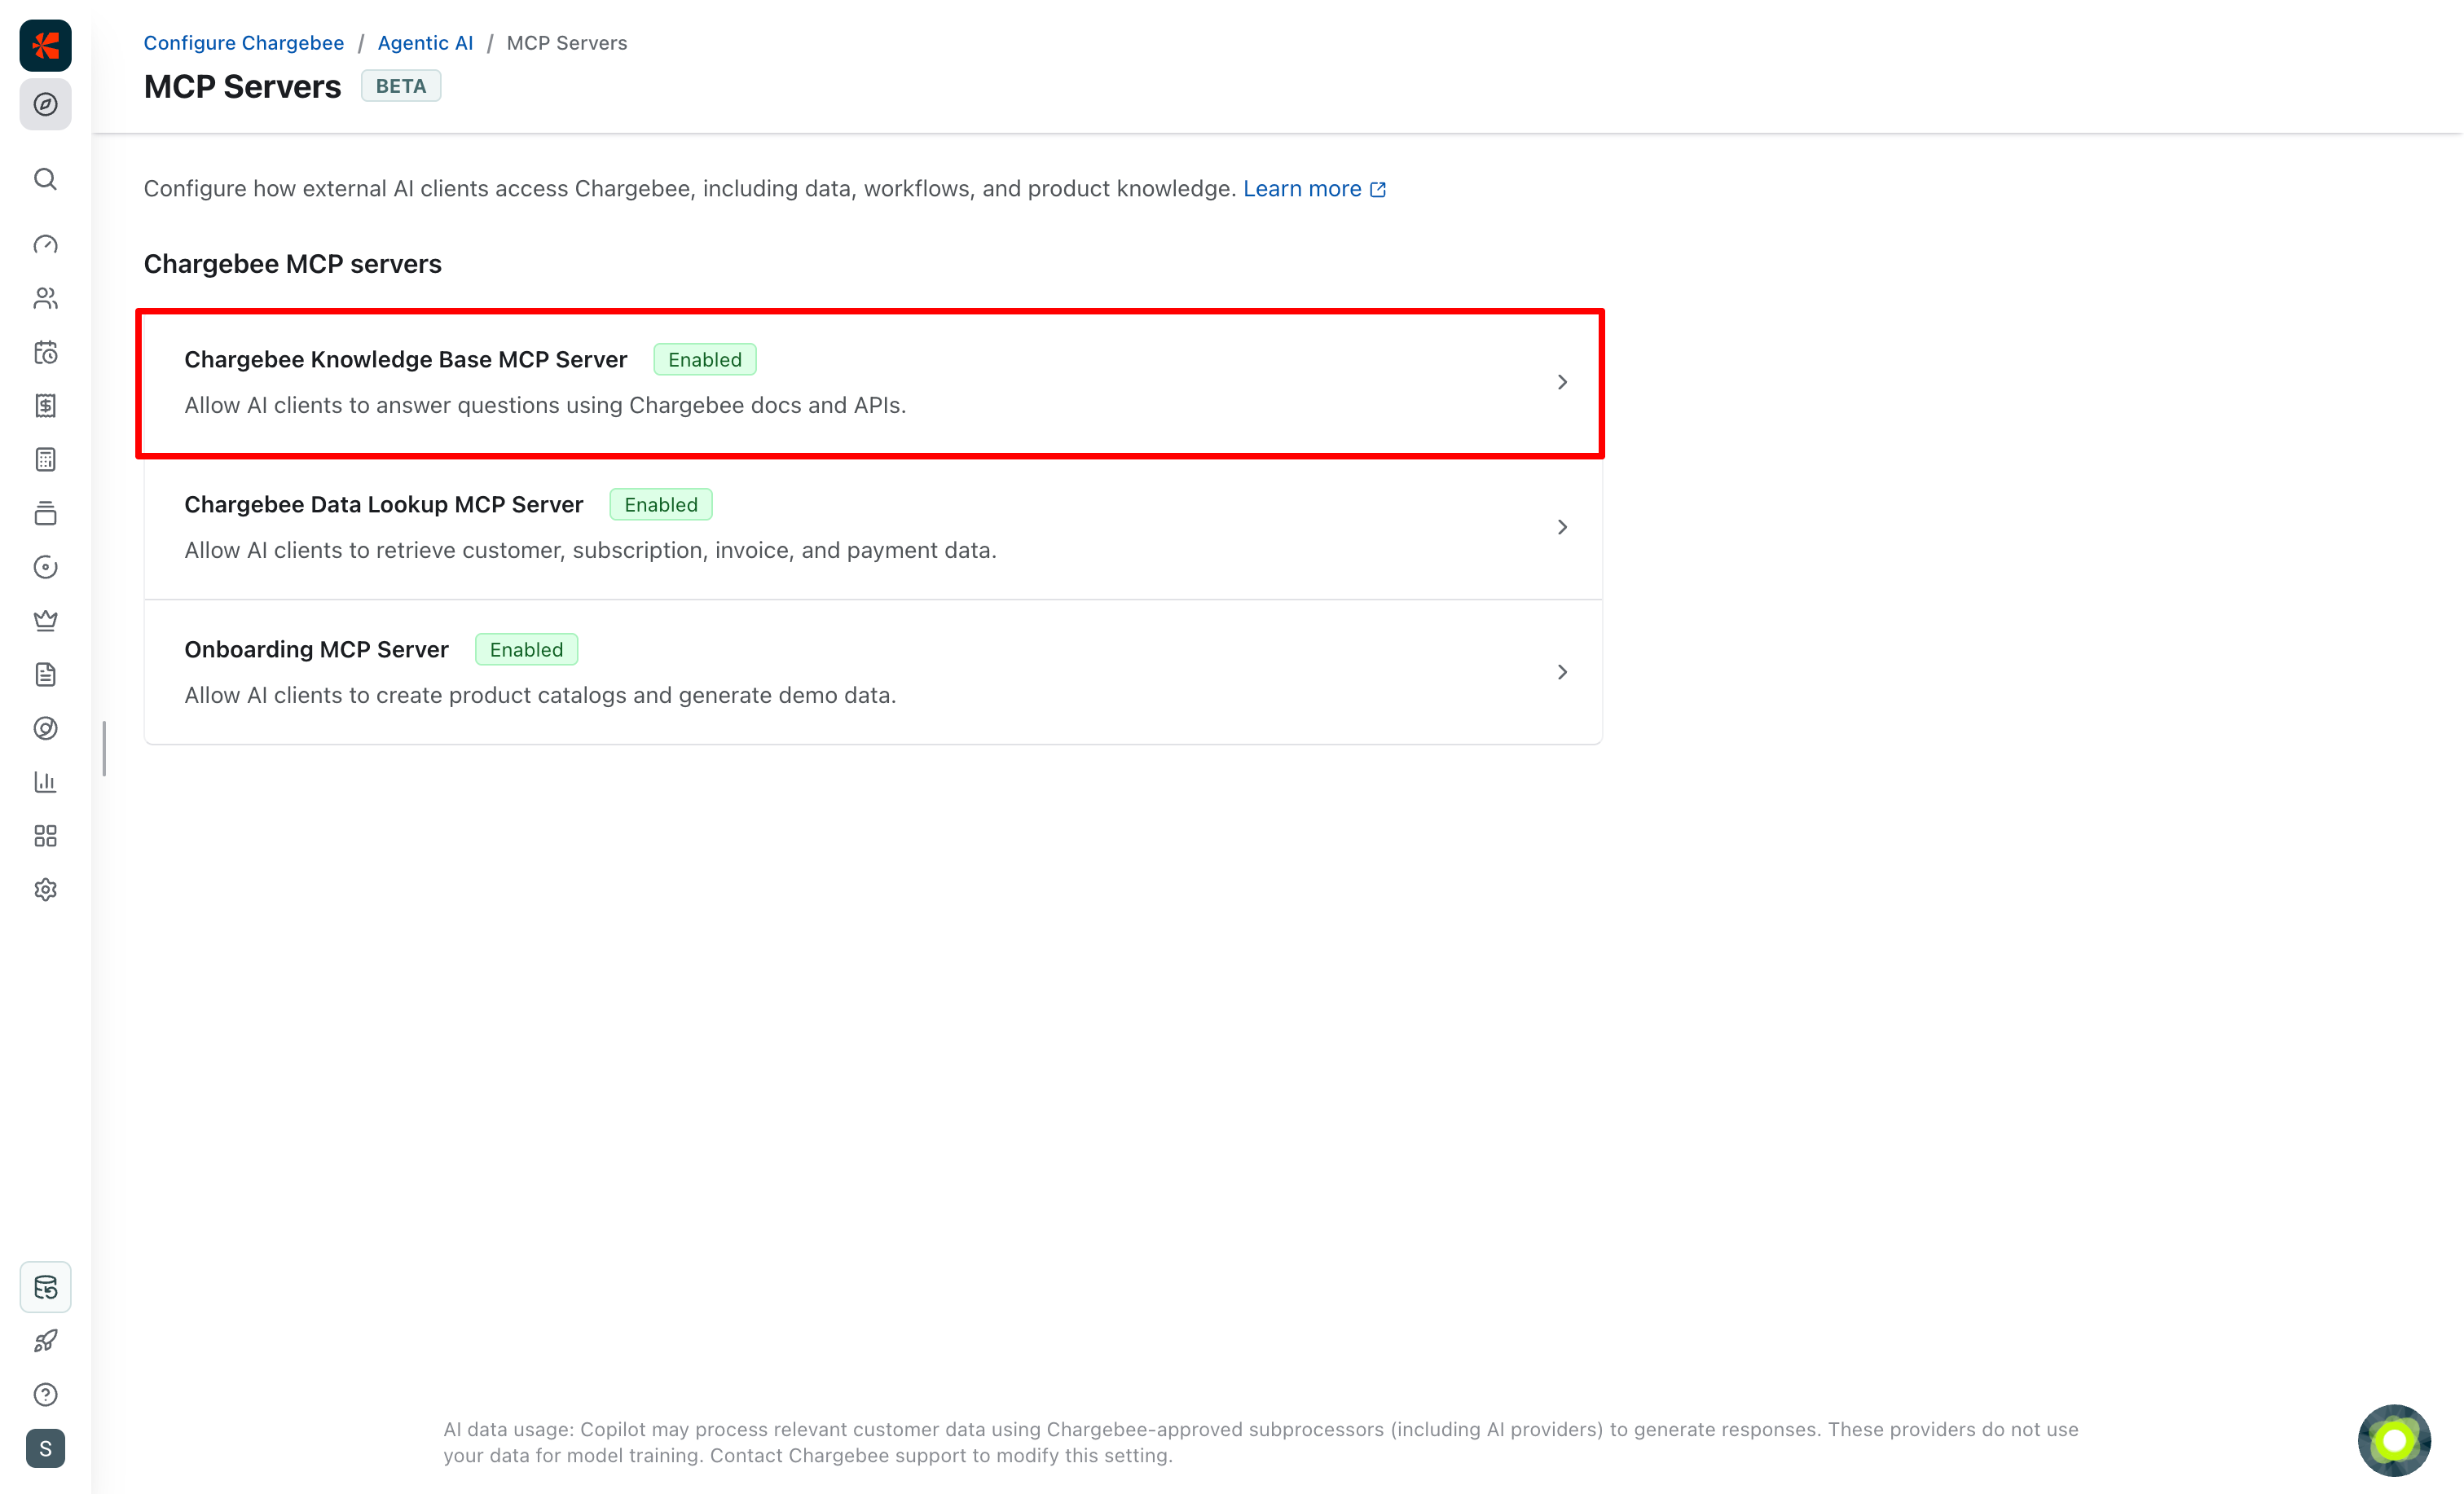Open help via the question mark icon
The image size is (2464, 1494).
click(46, 1395)
